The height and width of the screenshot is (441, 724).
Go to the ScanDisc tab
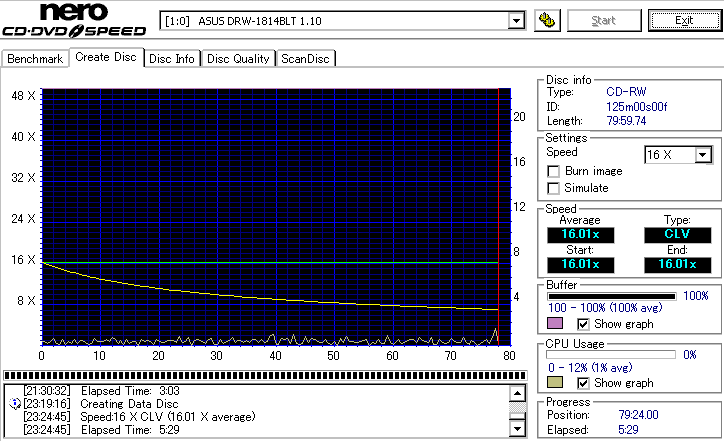[306, 59]
